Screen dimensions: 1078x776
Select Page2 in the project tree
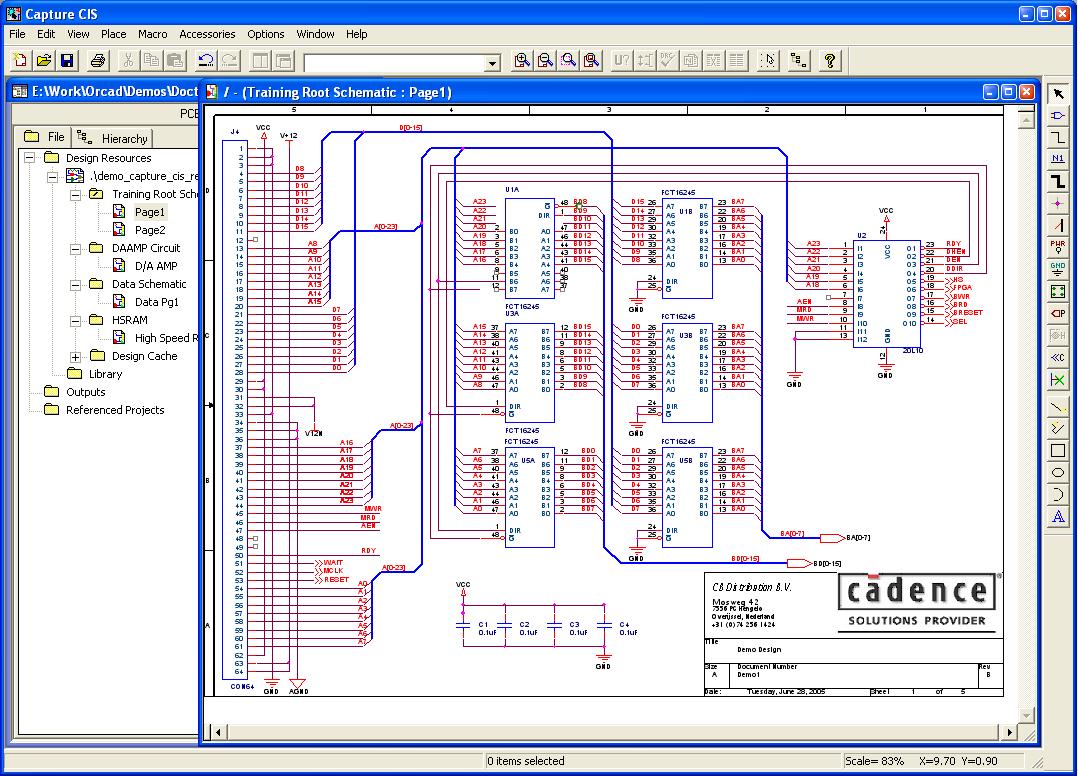(150, 229)
